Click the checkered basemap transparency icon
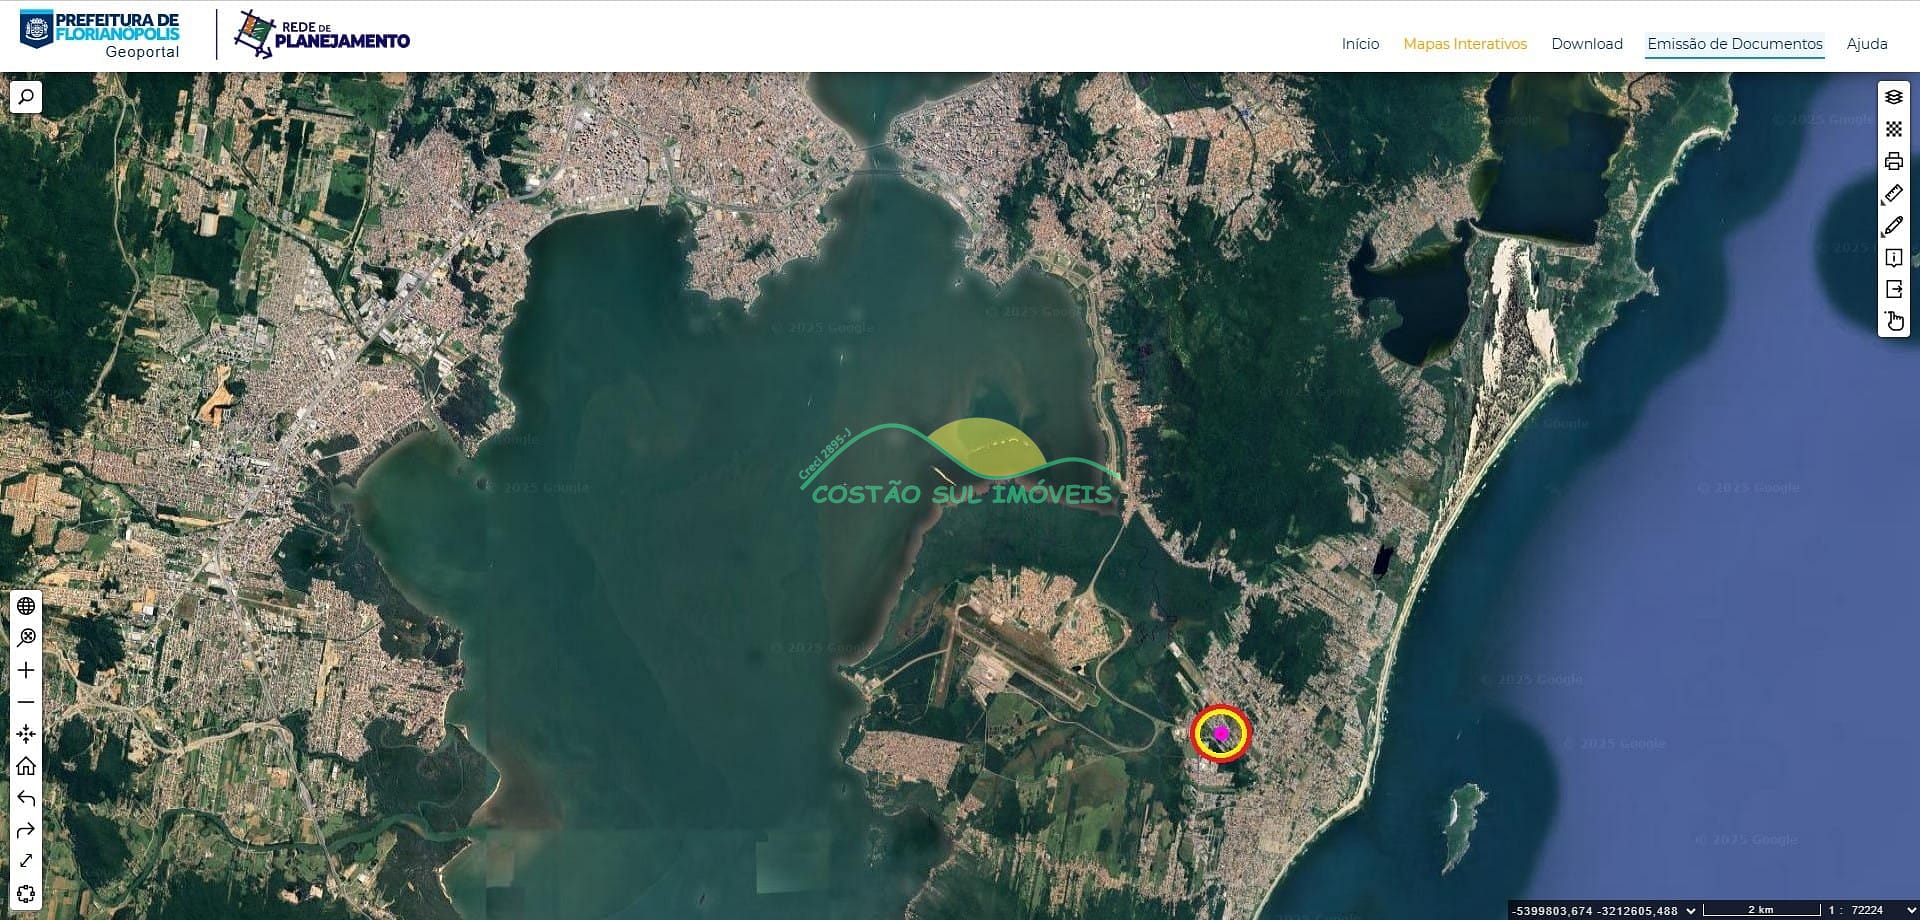 (x=1893, y=129)
